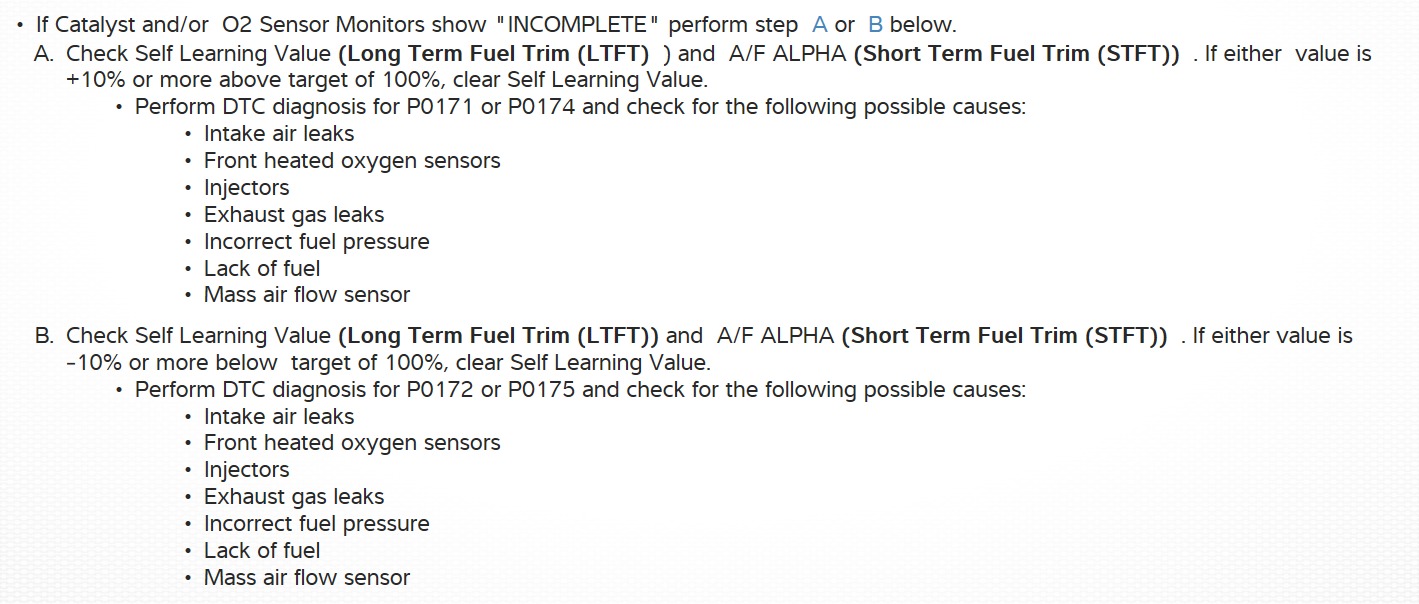Click "Intake air leaks" under step A
The height and width of the screenshot is (604, 1419).
(279, 134)
